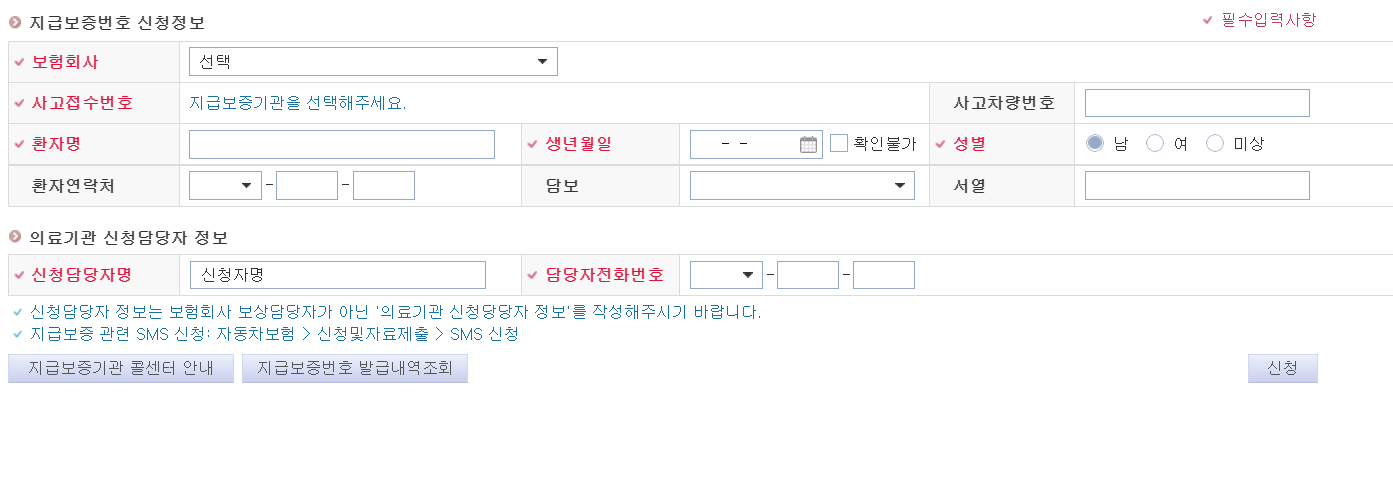Click the bullet icon beside 지급보증번호 신청정보
Viewport: 1393px width, 489px height.
tap(15, 21)
